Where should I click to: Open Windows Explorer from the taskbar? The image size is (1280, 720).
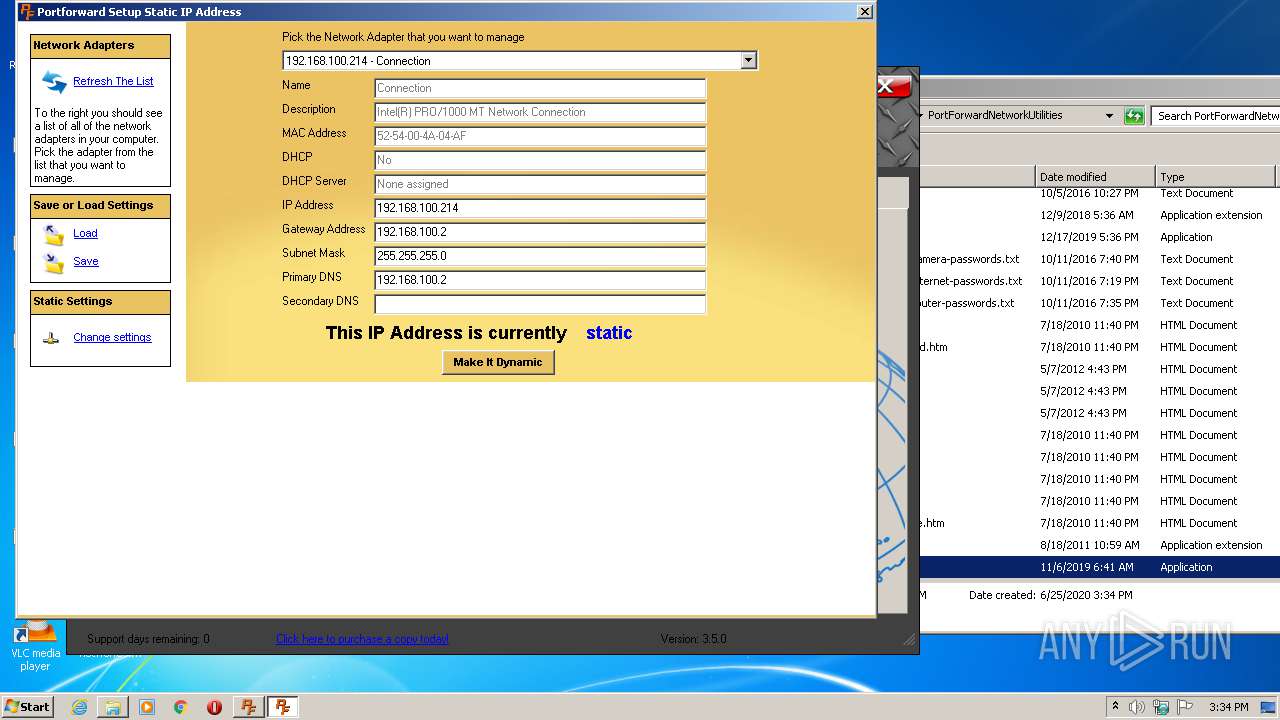(x=113, y=707)
